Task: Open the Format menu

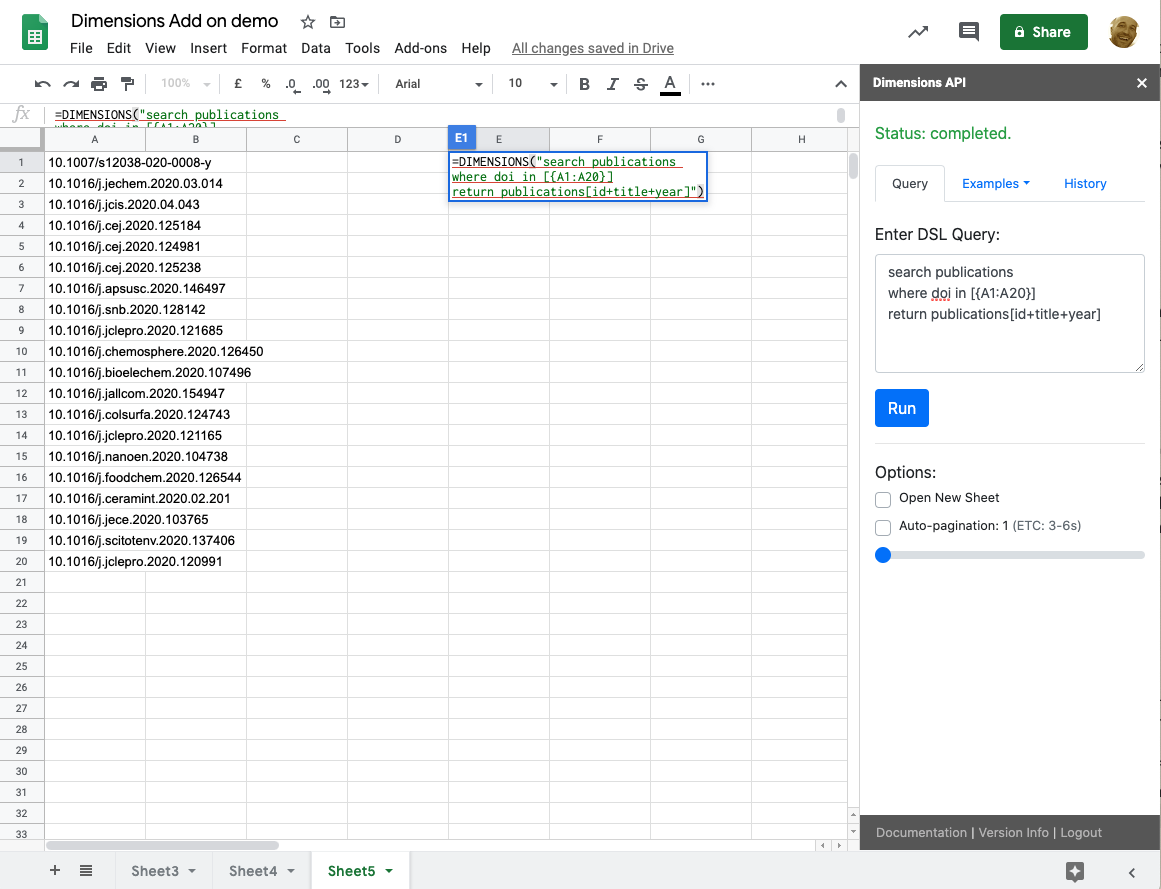Action: (264, 48)
